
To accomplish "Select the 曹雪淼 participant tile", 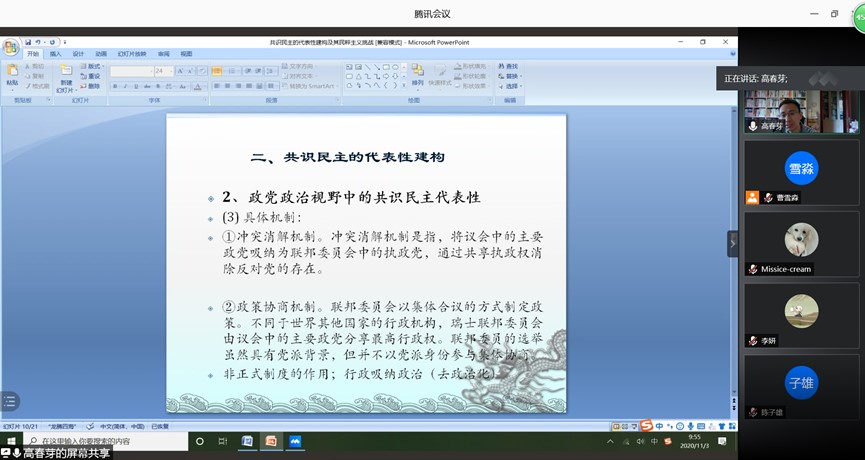I will click(x=801, y=172).
